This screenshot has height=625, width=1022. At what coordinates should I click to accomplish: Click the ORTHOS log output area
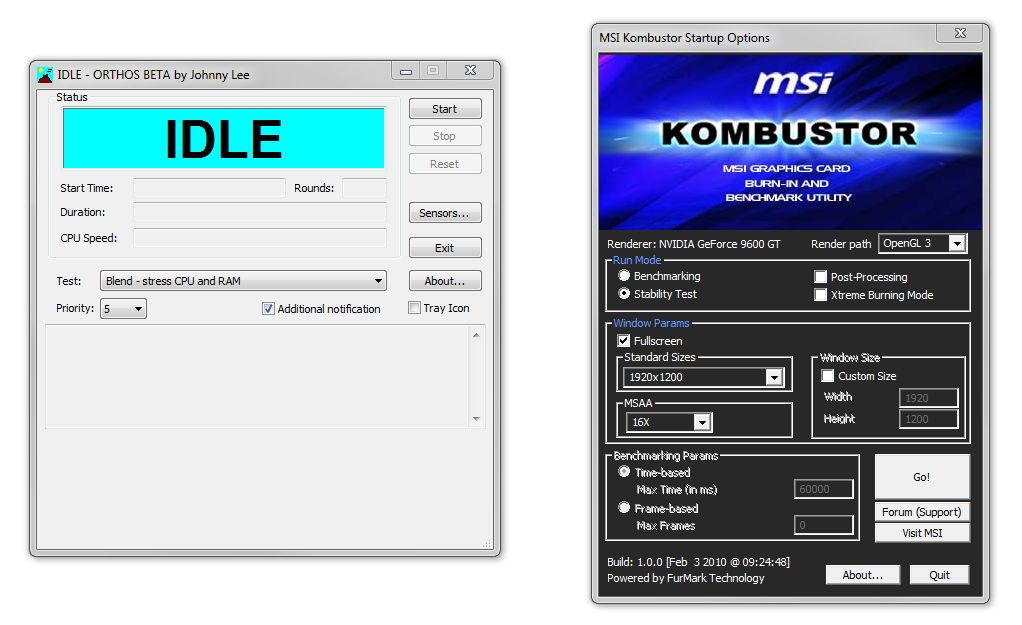[257, 377]
